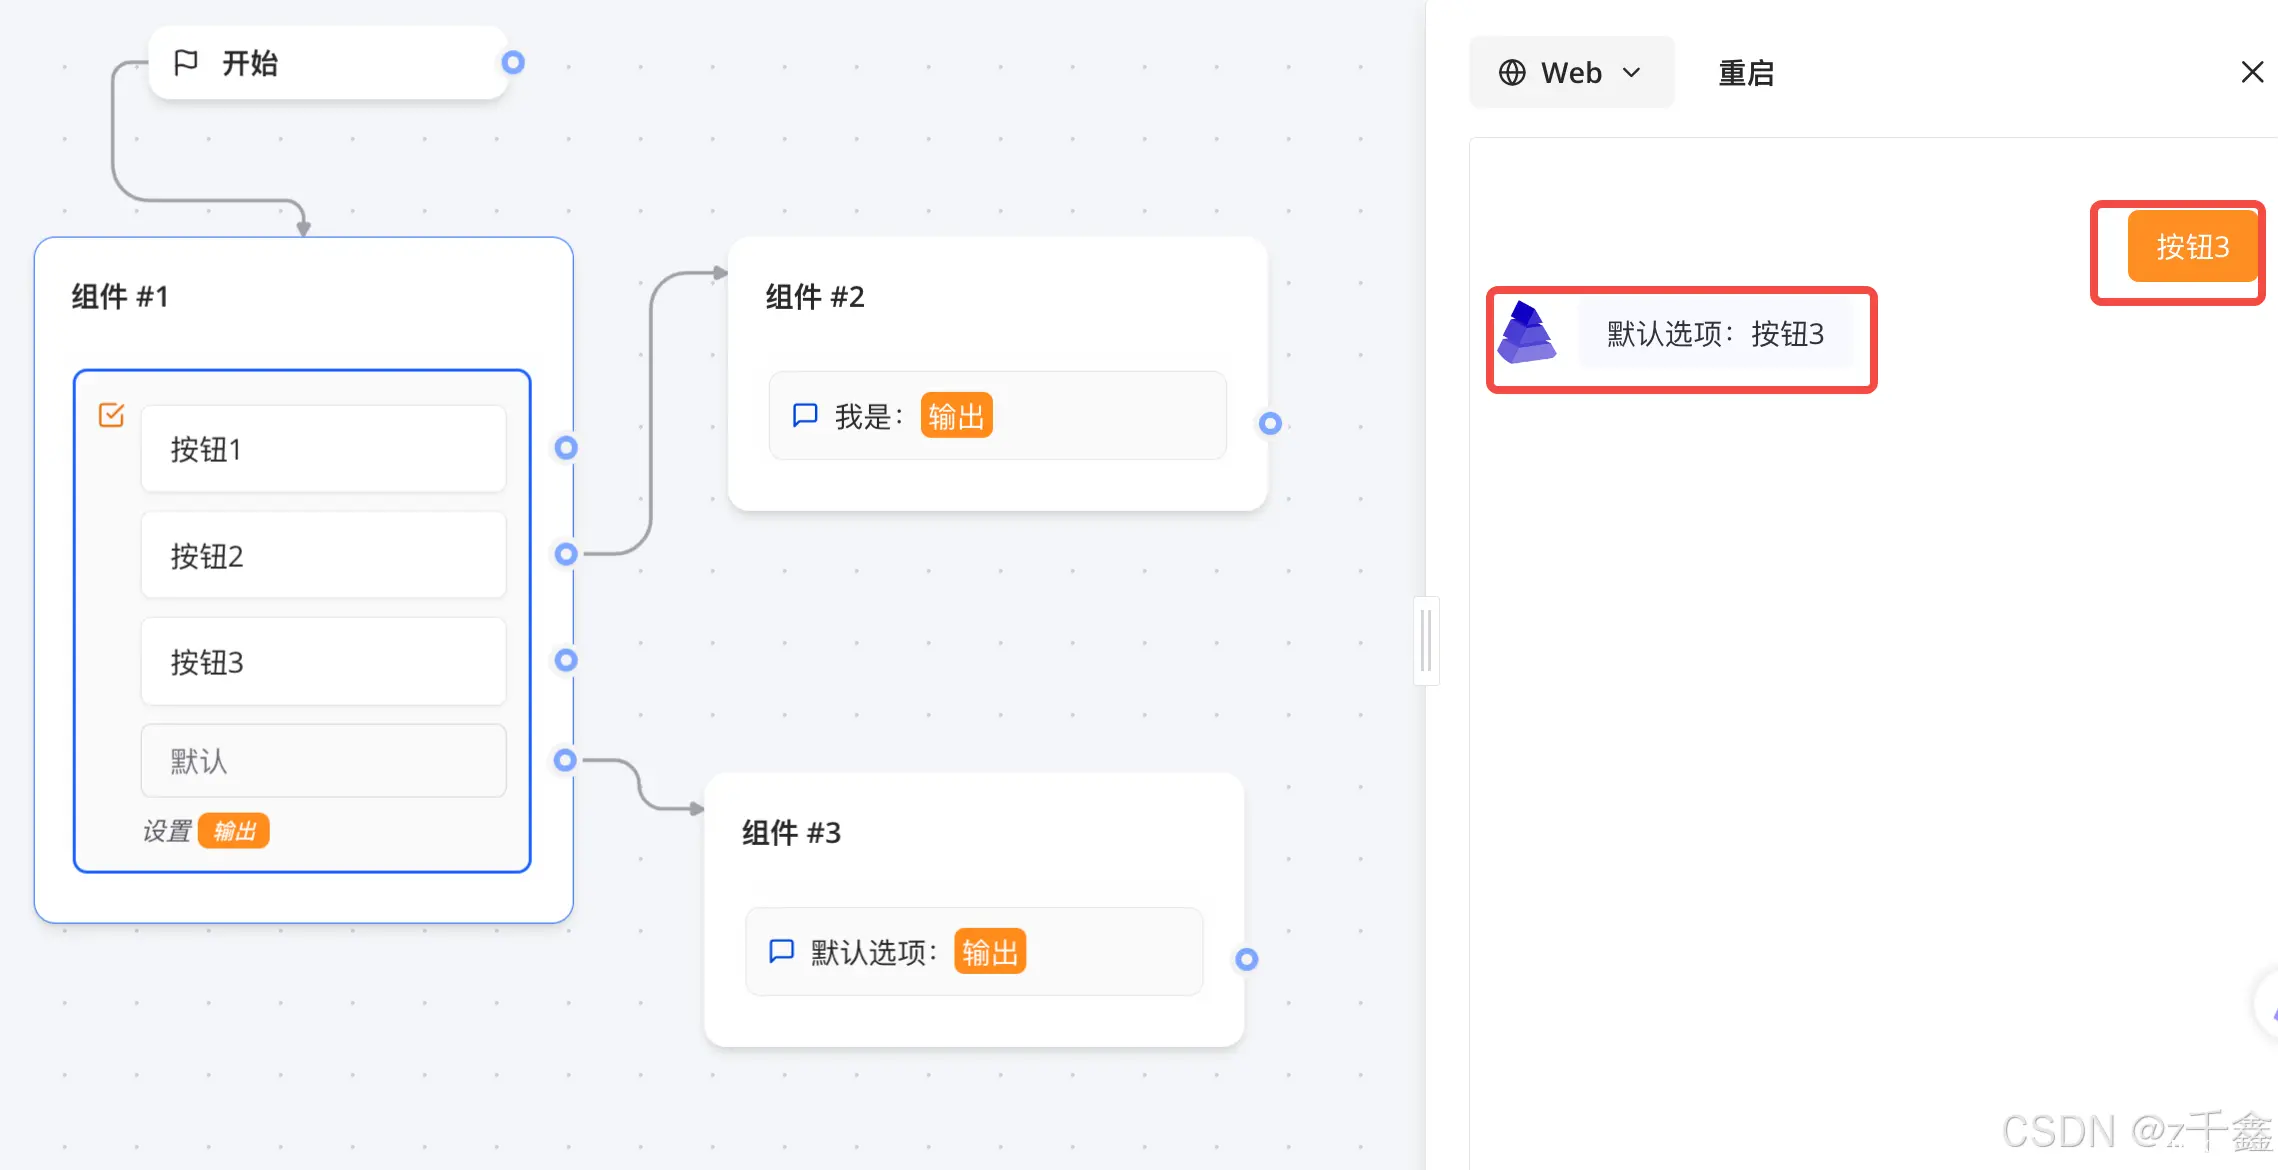Image resolution: width=2278 pixels, height=1170 pixels.
Task: Select the 按钮3 choice item in 组件 #1
Action: point(323,661)
